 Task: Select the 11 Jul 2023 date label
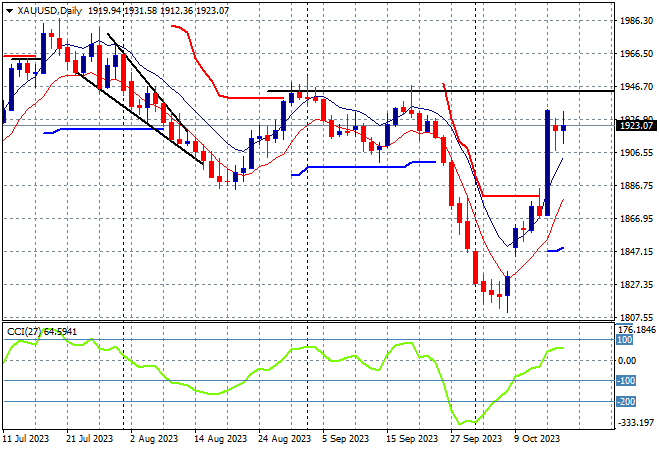click(x=28, y=438)
